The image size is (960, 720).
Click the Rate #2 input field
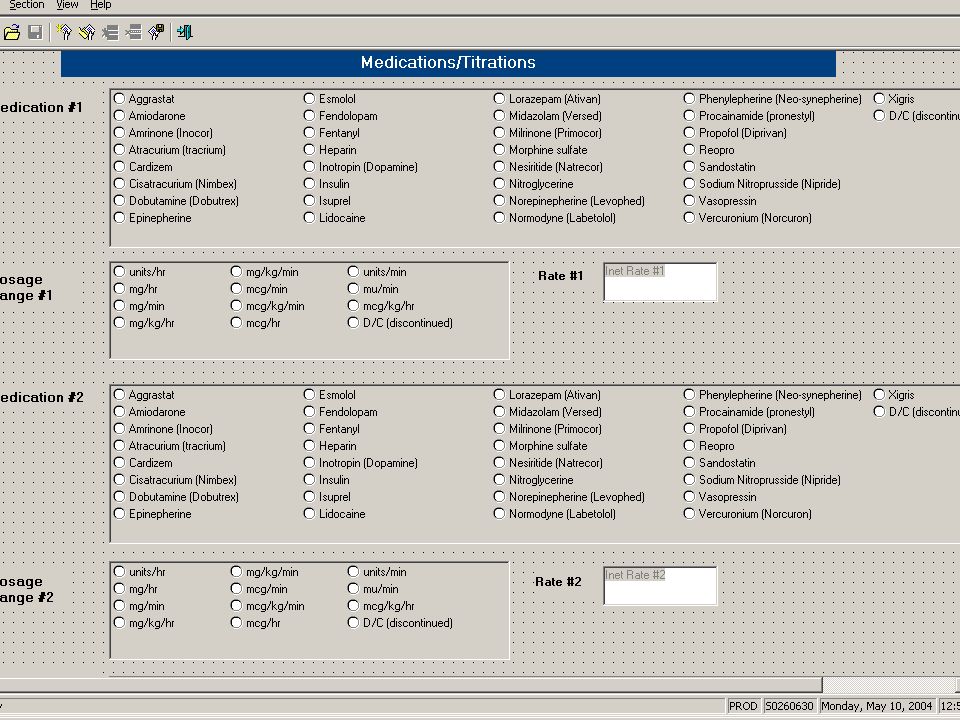pyautogui.click(x=660, y=586)
